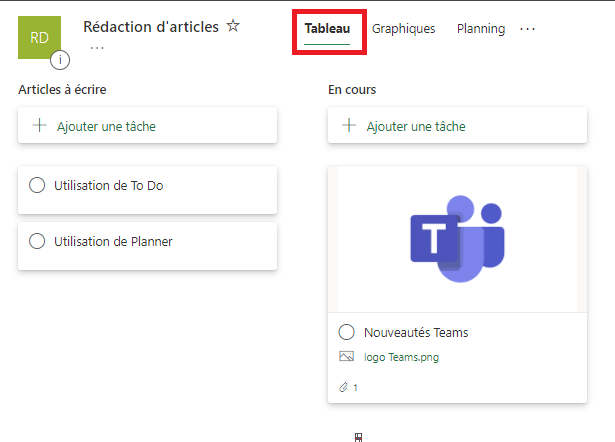Image resolution: width=615 pixels, height=442 pixels.
Task: Open more views ellipsis next to Planning
Action: [x=528, y=29]
